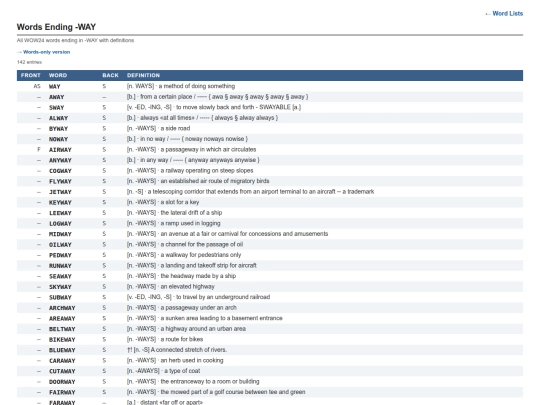The image size is (540, 405).
Task: Click the DEFINITION column header
Action: coord(143,75)
